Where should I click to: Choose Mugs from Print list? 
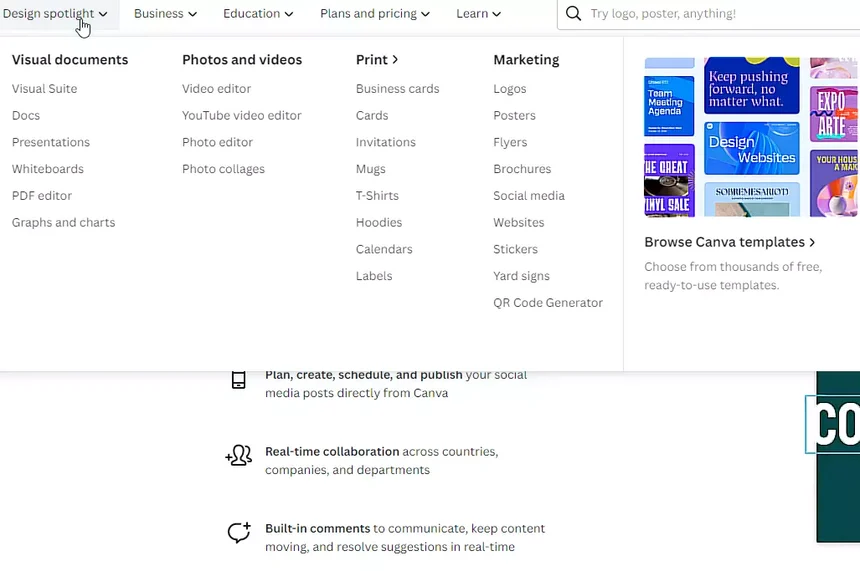(371, 169)
